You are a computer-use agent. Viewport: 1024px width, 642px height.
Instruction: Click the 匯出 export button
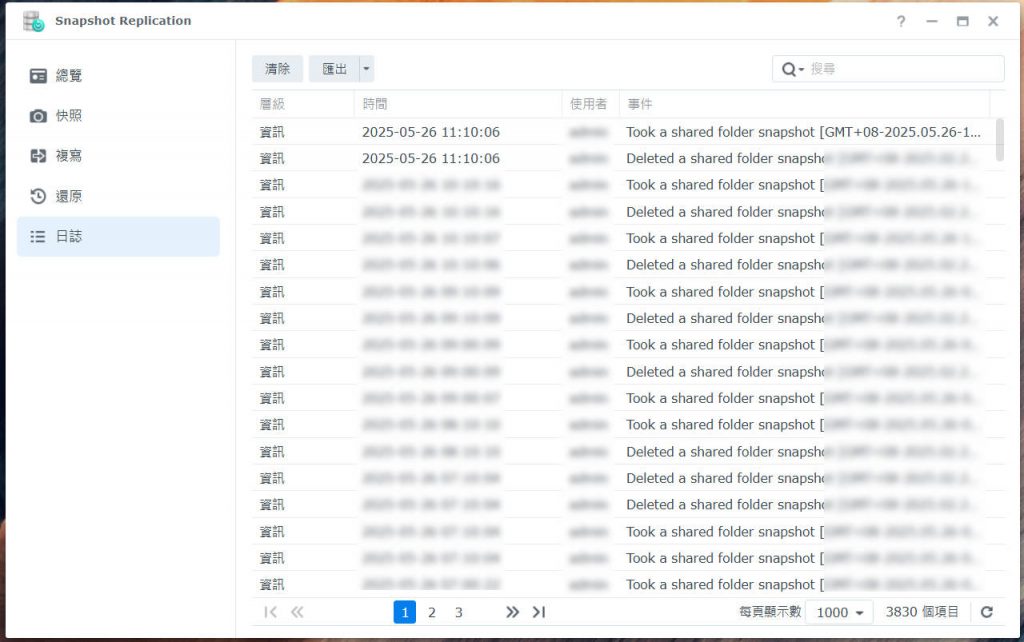coord(334,69)
